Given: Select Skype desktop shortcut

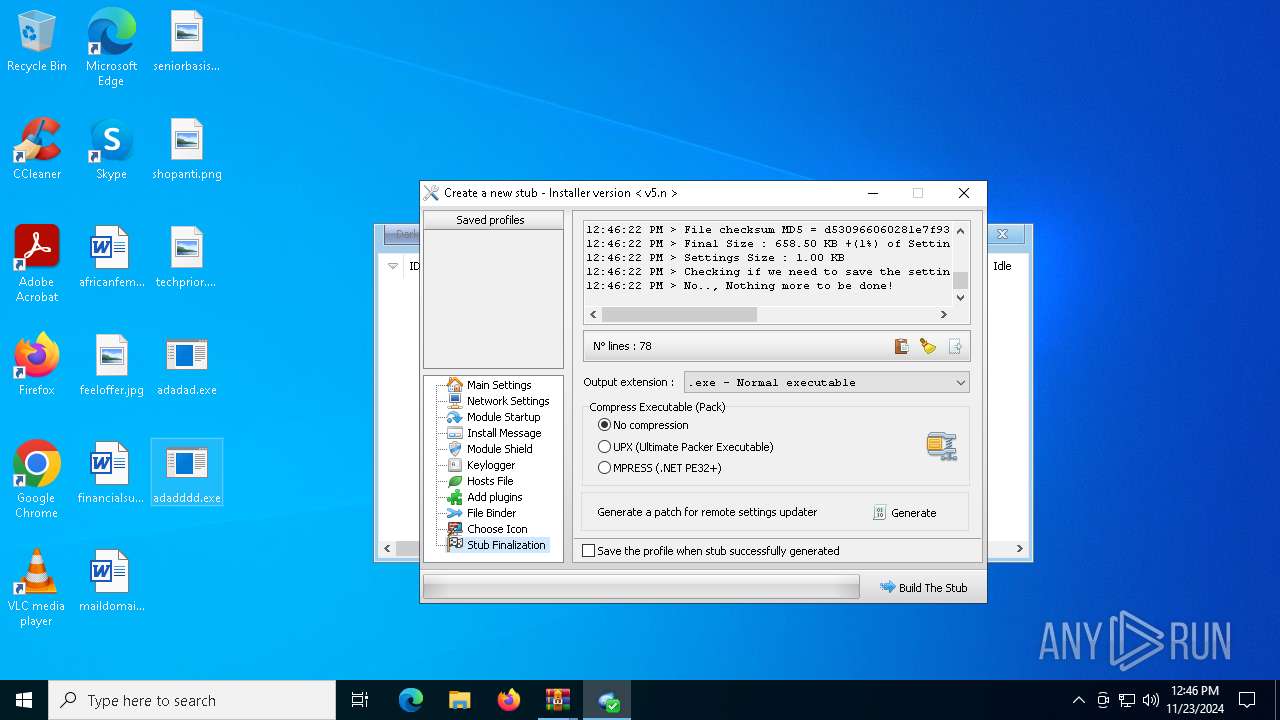Looking at the screenshot, I should (x=111, y=149).
